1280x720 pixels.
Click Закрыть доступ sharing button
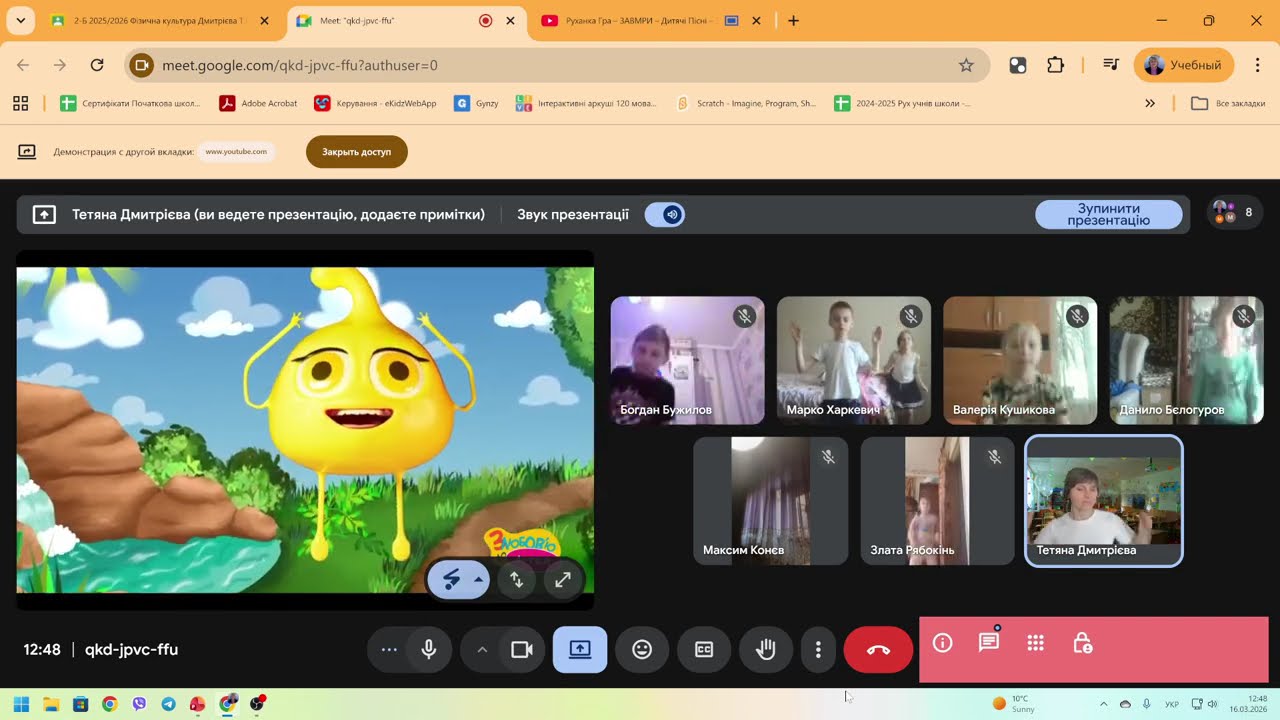[356, 152]
